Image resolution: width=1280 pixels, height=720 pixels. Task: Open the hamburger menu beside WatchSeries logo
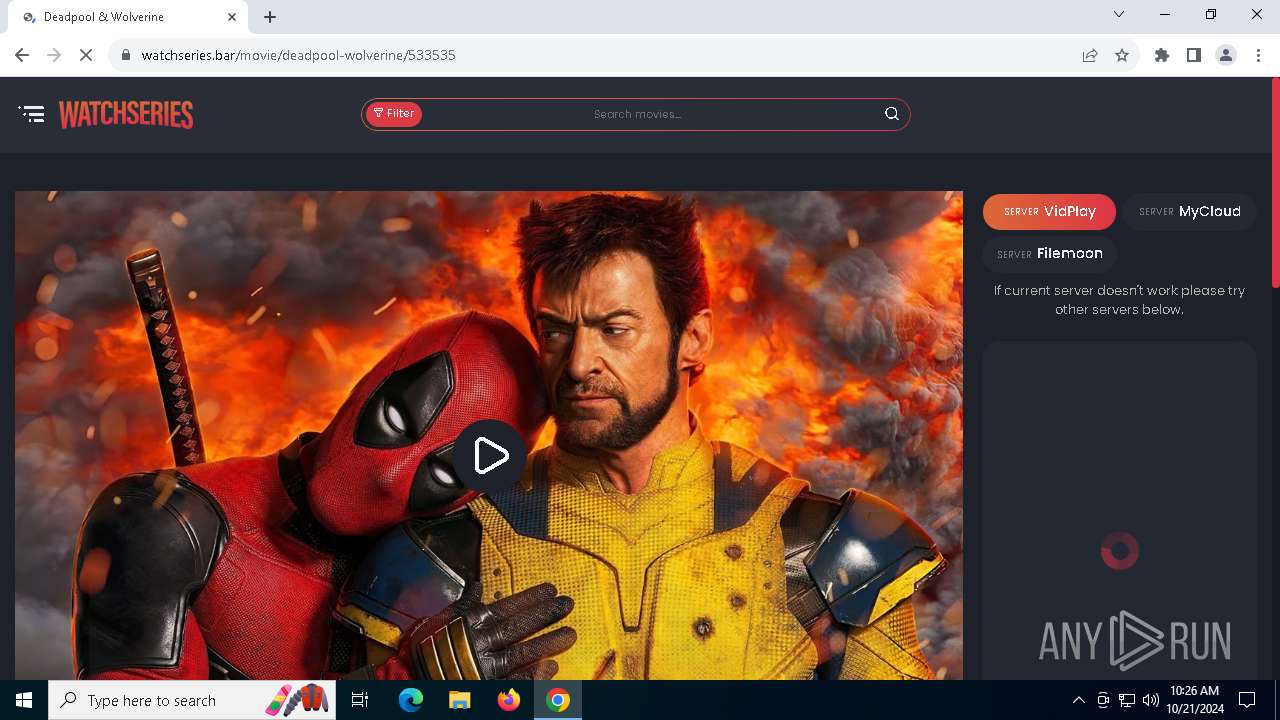(x=32, y=114)
